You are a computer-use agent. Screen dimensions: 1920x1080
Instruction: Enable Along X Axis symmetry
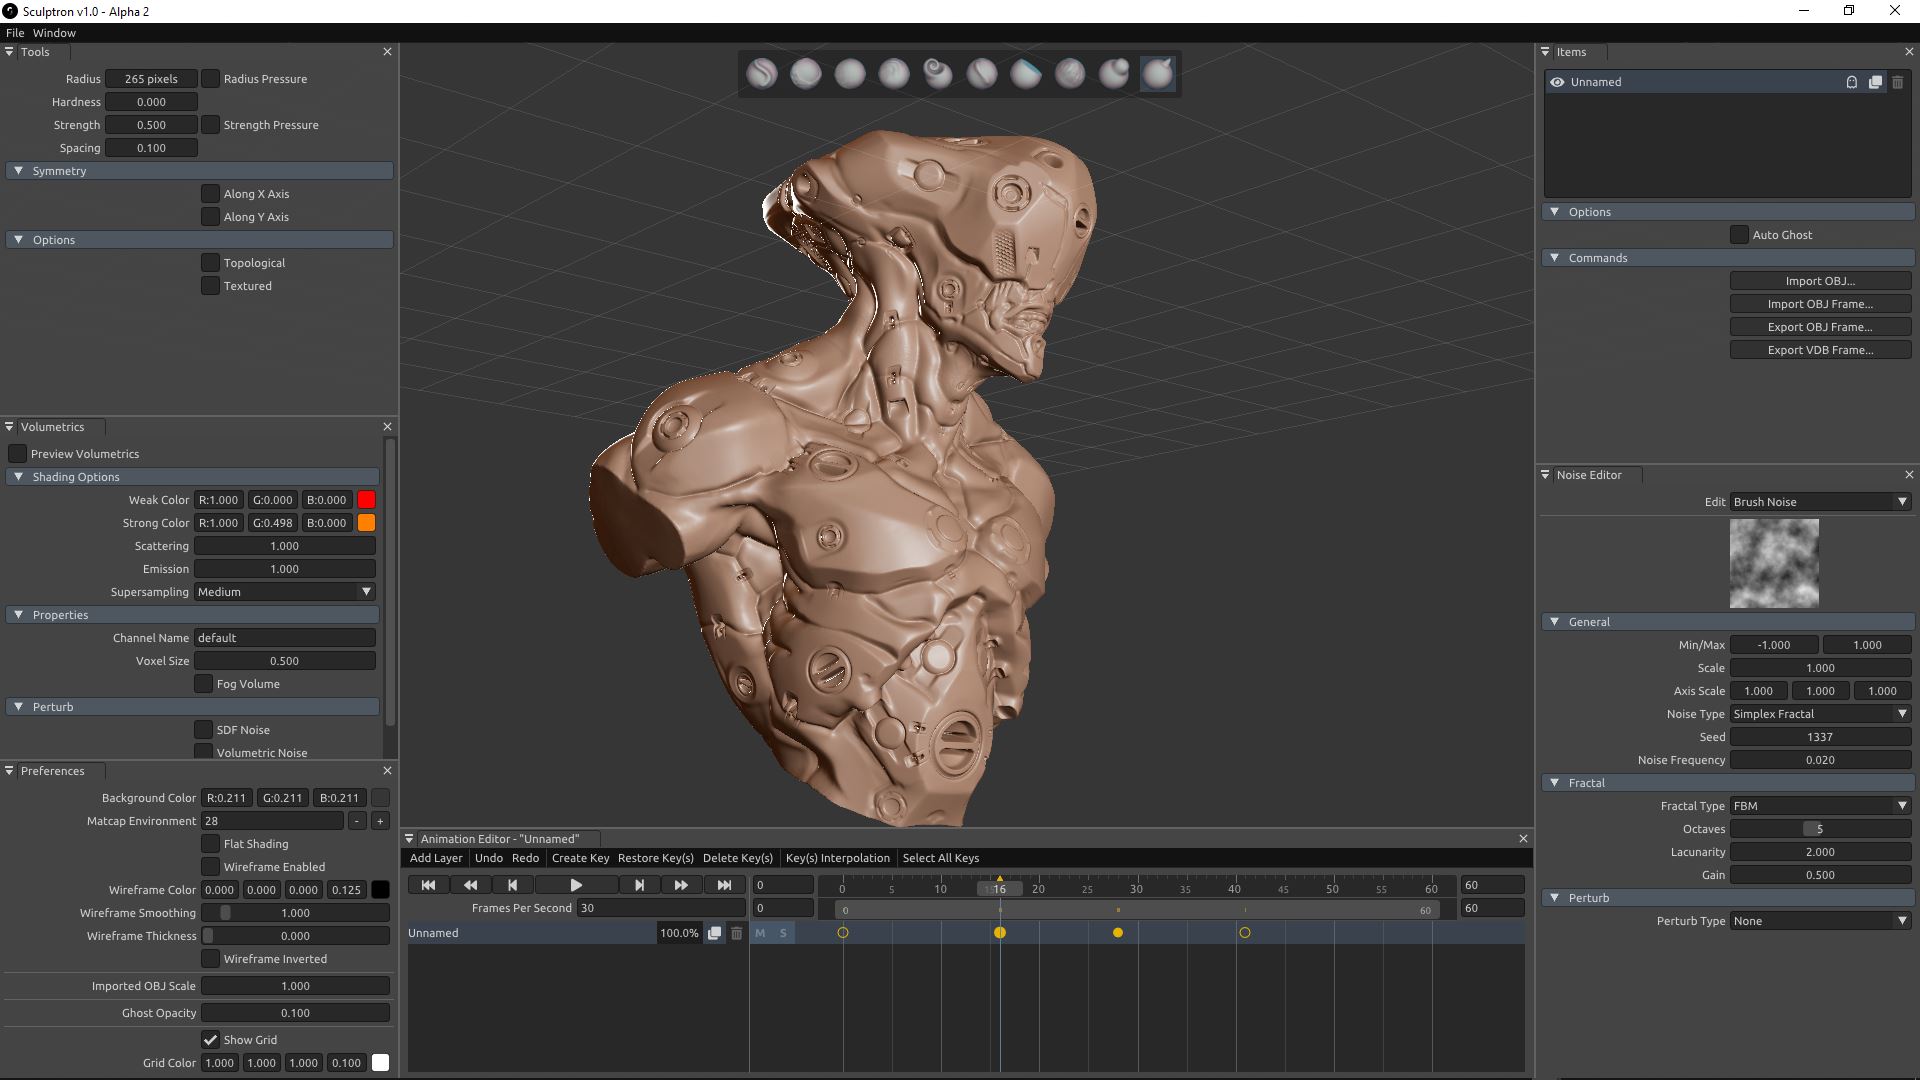[x=210, y=194]
